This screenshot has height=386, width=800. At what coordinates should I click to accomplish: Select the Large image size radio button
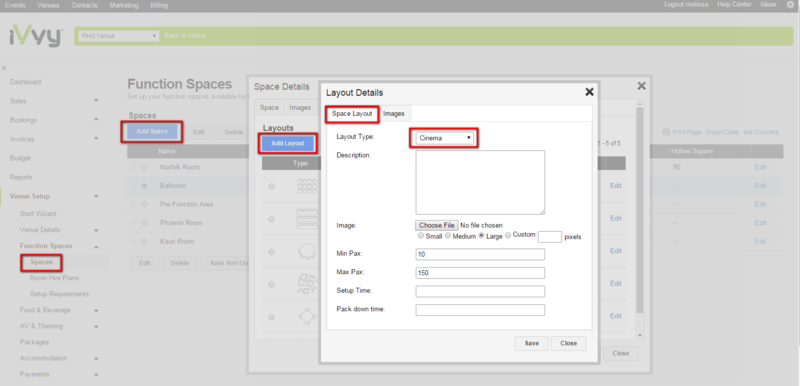click(x=481, y=236)
